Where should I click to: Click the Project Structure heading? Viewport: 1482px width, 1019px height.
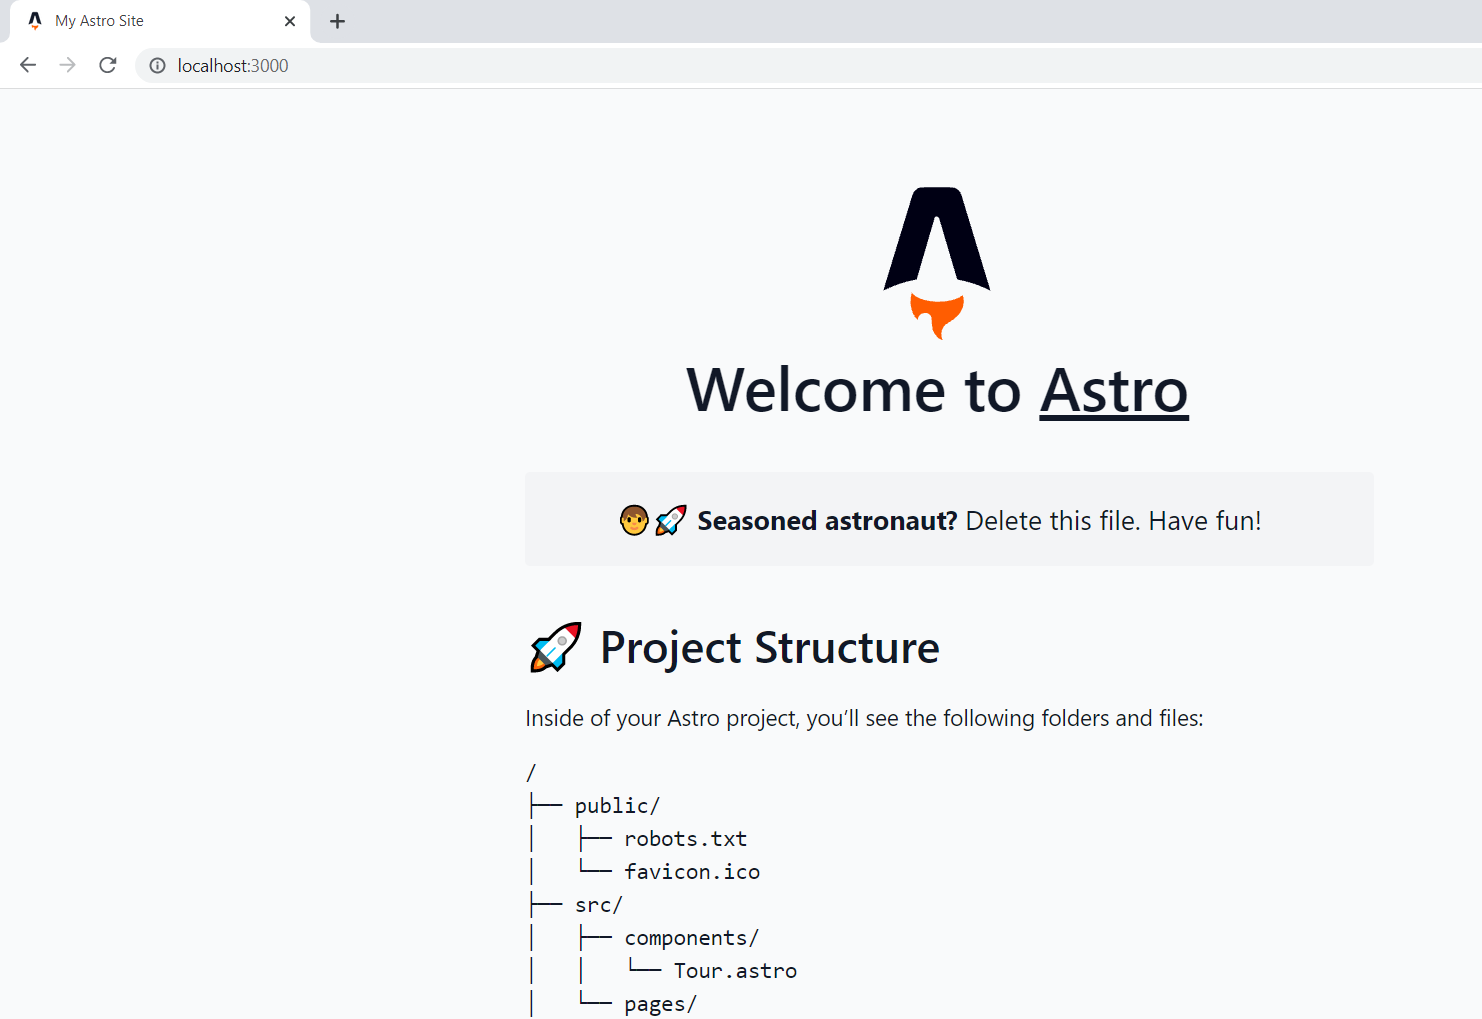770,647
